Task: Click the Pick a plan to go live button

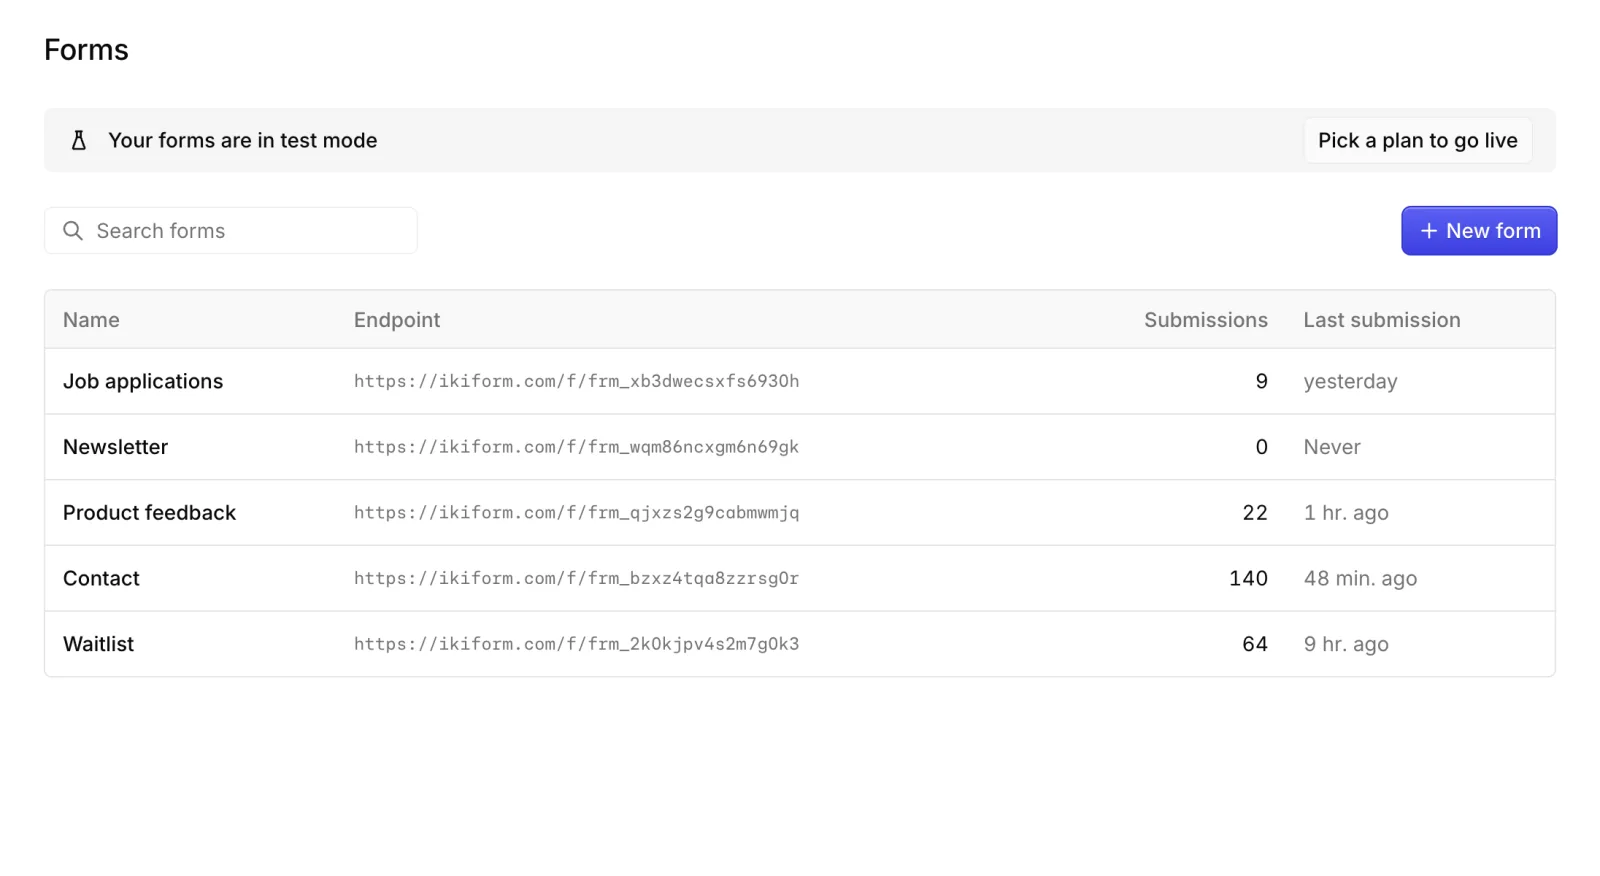Action: click(1417, 141)
